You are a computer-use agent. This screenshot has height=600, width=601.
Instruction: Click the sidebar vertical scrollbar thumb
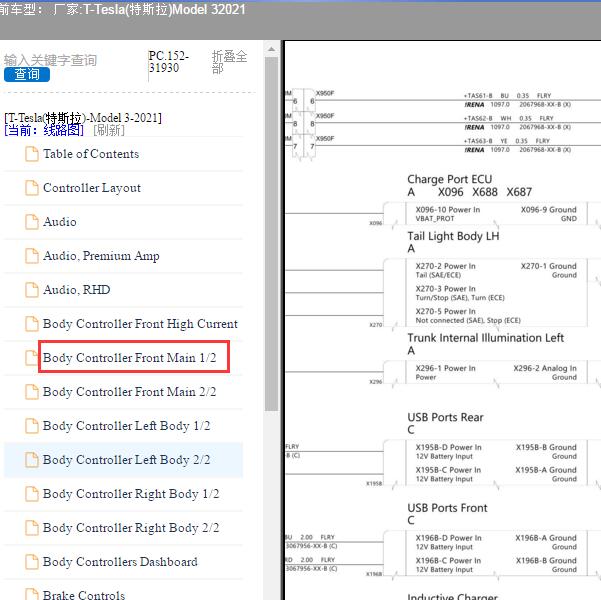(271, 234)
